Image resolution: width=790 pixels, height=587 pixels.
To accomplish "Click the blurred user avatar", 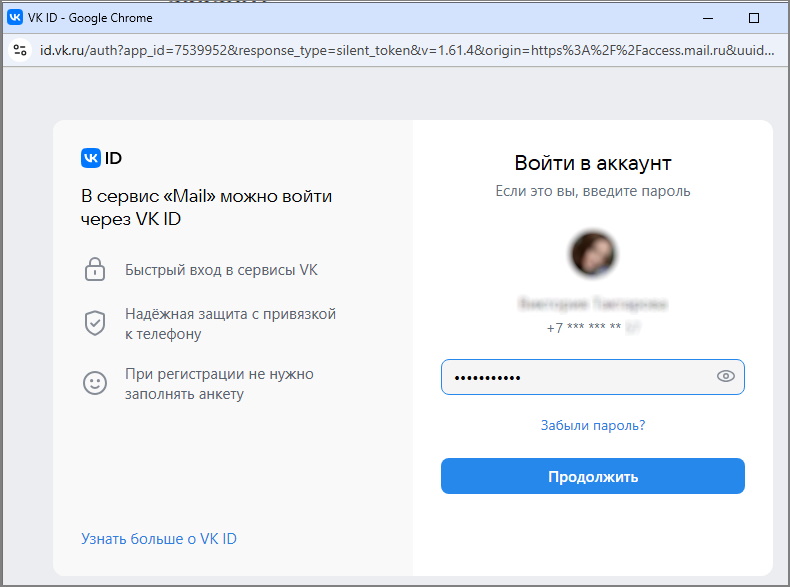I will [592, 254].
